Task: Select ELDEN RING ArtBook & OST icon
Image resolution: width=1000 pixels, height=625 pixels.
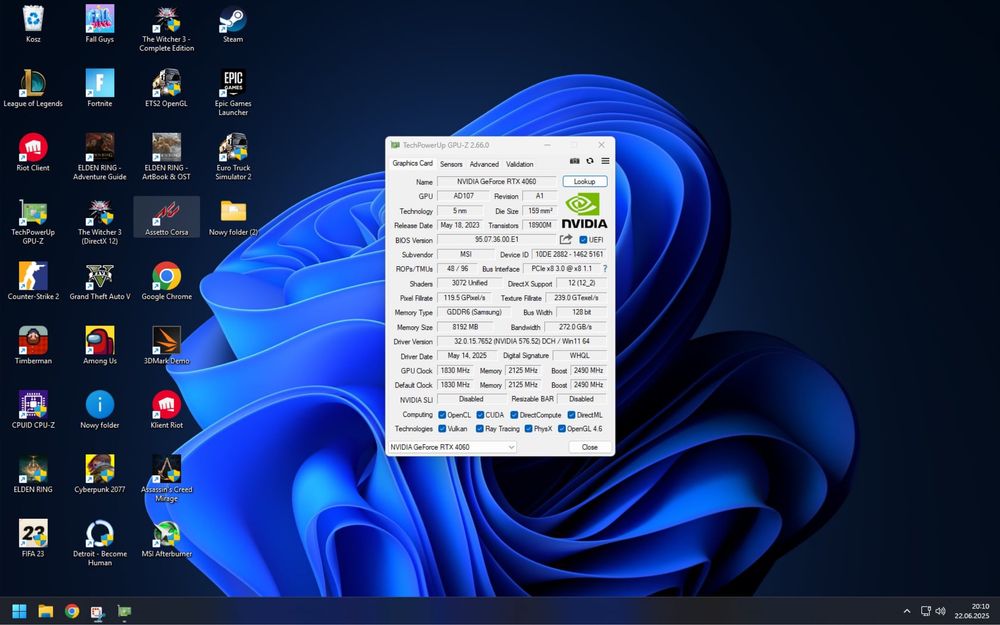Action: [x=166, y=158]
